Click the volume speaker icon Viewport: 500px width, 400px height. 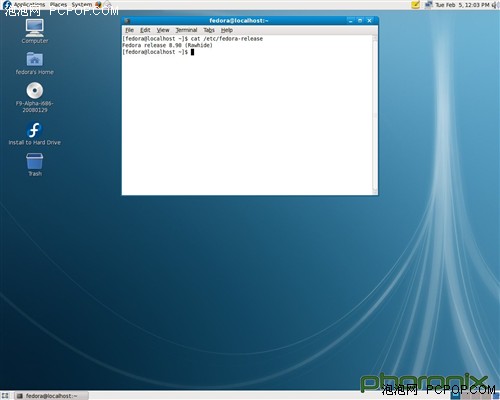click(x=494, y=5)
